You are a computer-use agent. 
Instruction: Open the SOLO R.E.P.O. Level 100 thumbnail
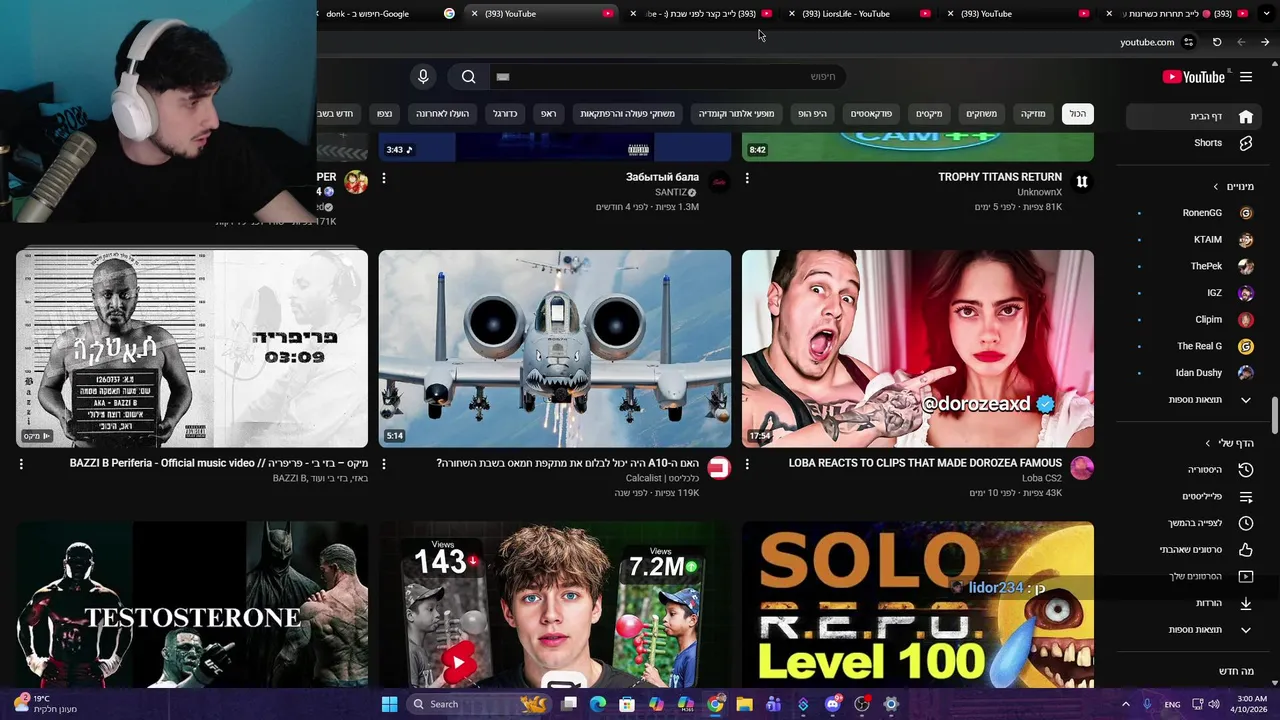click(x=918, y=605)
